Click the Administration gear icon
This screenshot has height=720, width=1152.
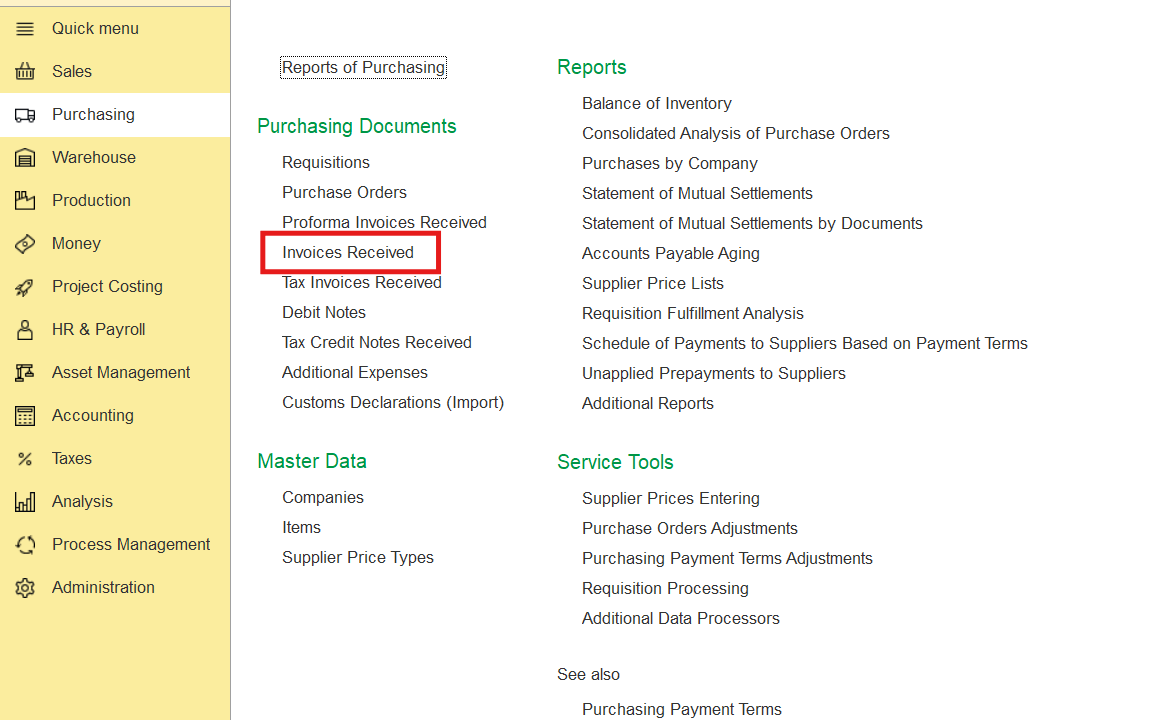tap(25, 588)
